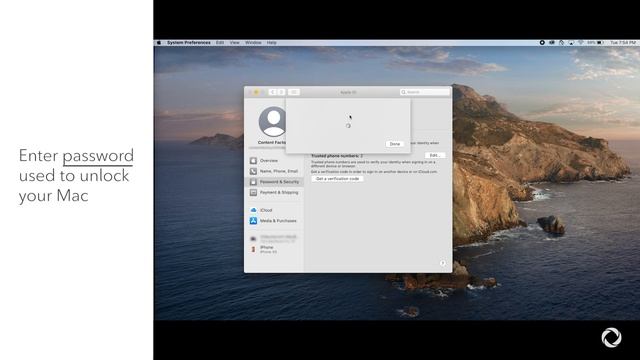Click Get a verification code
Image resolution: width=640 pixels, height=360 pixels.
tap(338, 179)
